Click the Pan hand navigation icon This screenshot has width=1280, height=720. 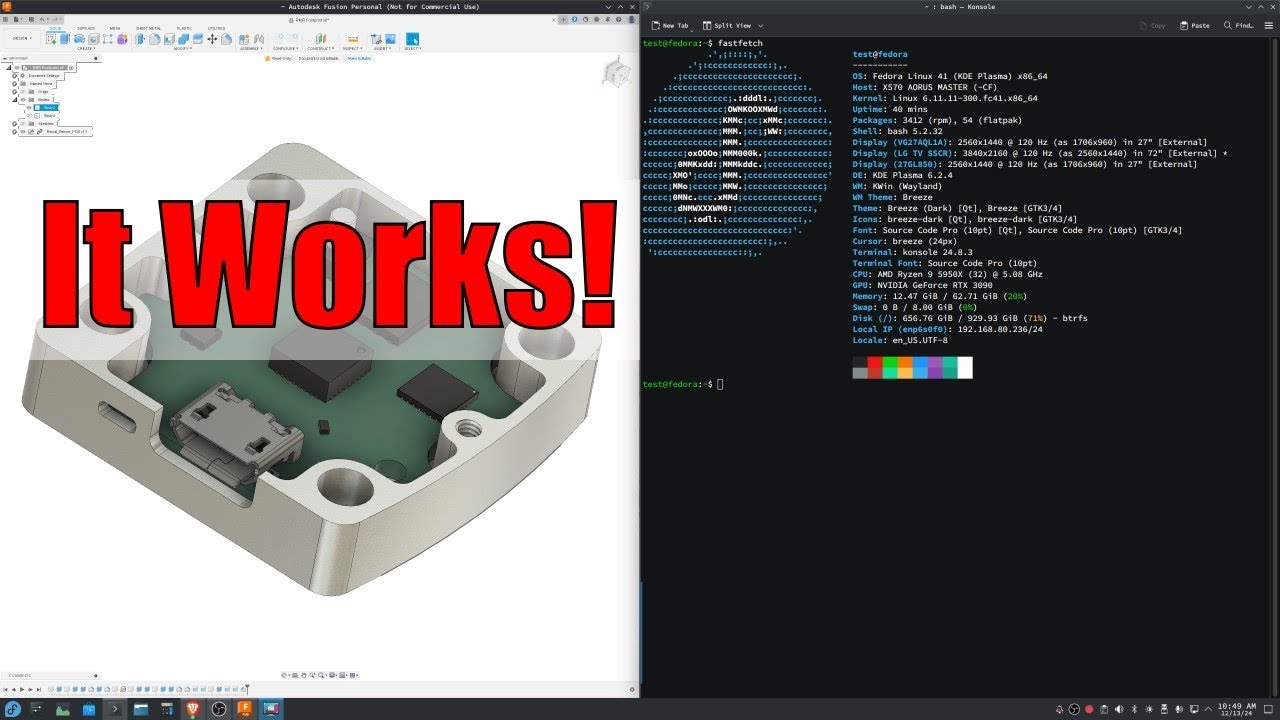pos(304,675)
